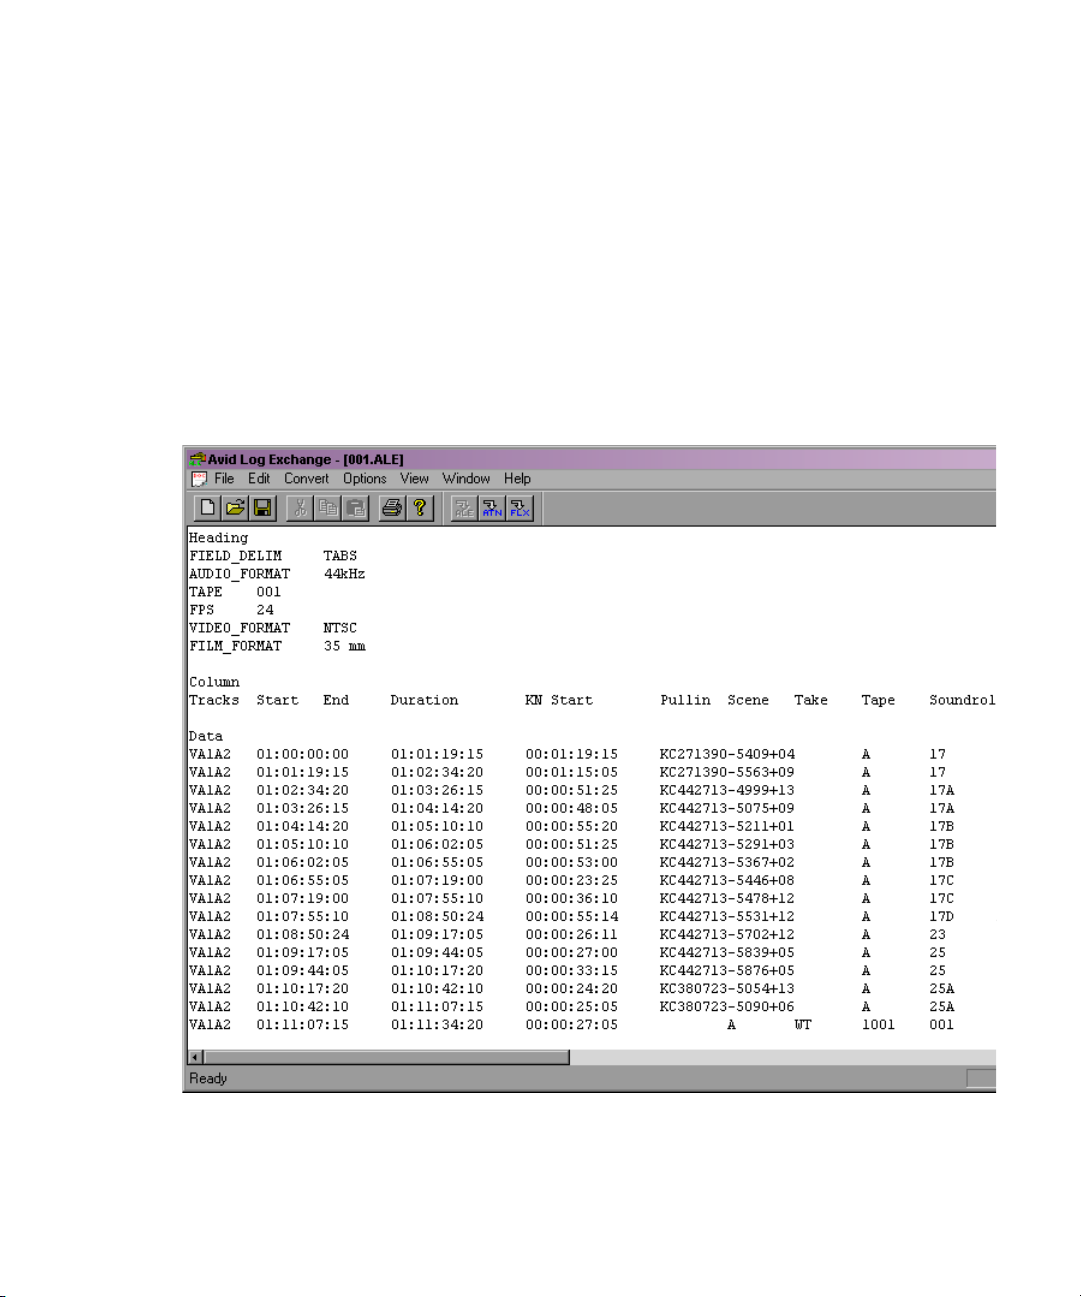Click the 'VIDEO_FORMAT' text

pyautogui.click(x=240, y=628)
